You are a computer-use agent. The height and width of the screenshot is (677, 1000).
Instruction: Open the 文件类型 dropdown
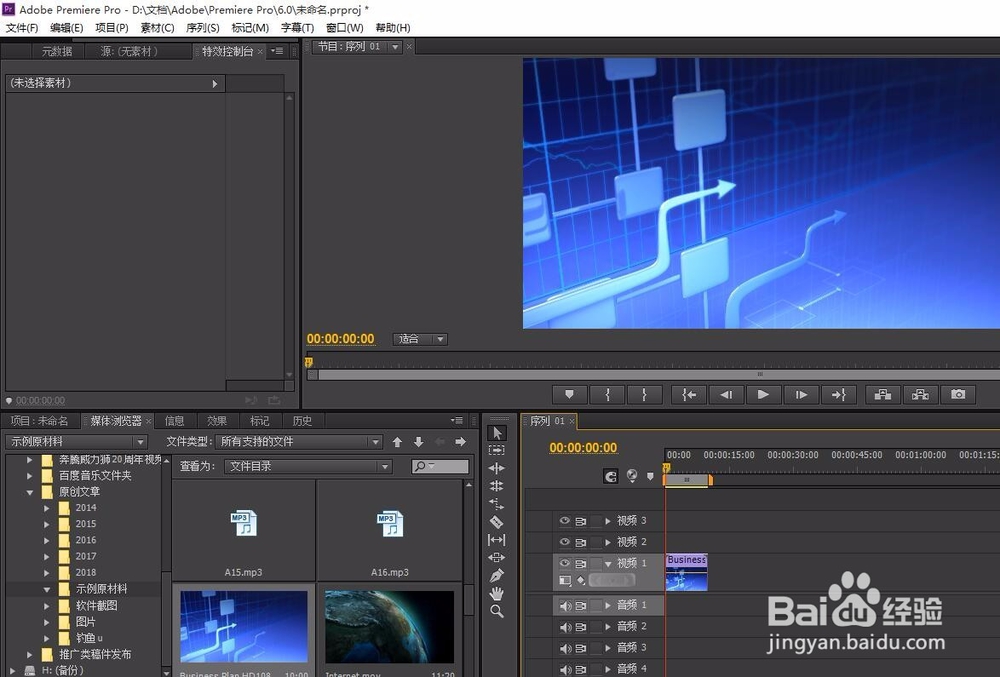298,442
